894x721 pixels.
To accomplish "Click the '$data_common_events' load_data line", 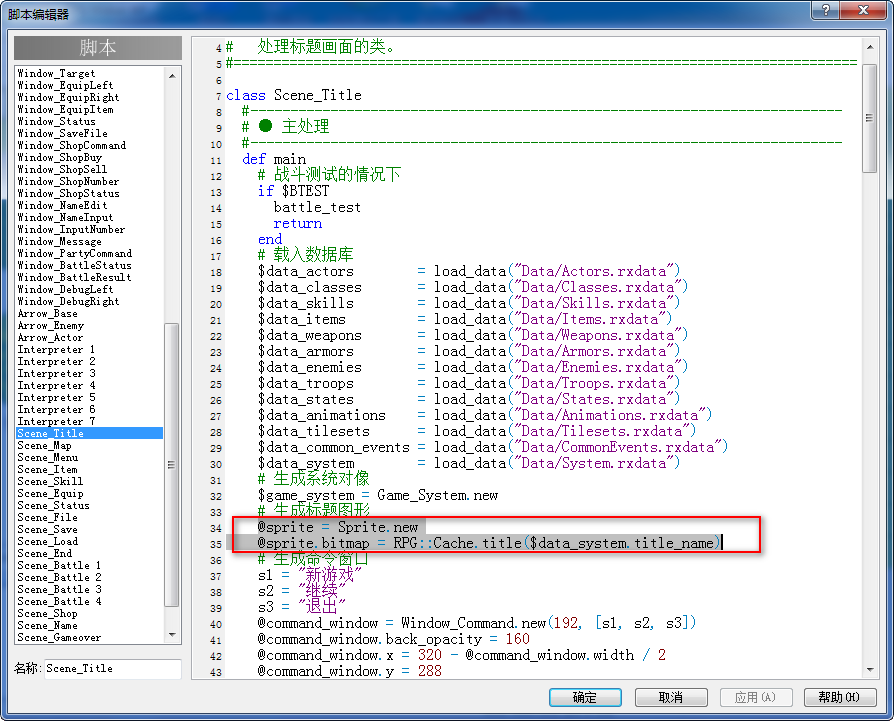I will (x=493, y=447).
